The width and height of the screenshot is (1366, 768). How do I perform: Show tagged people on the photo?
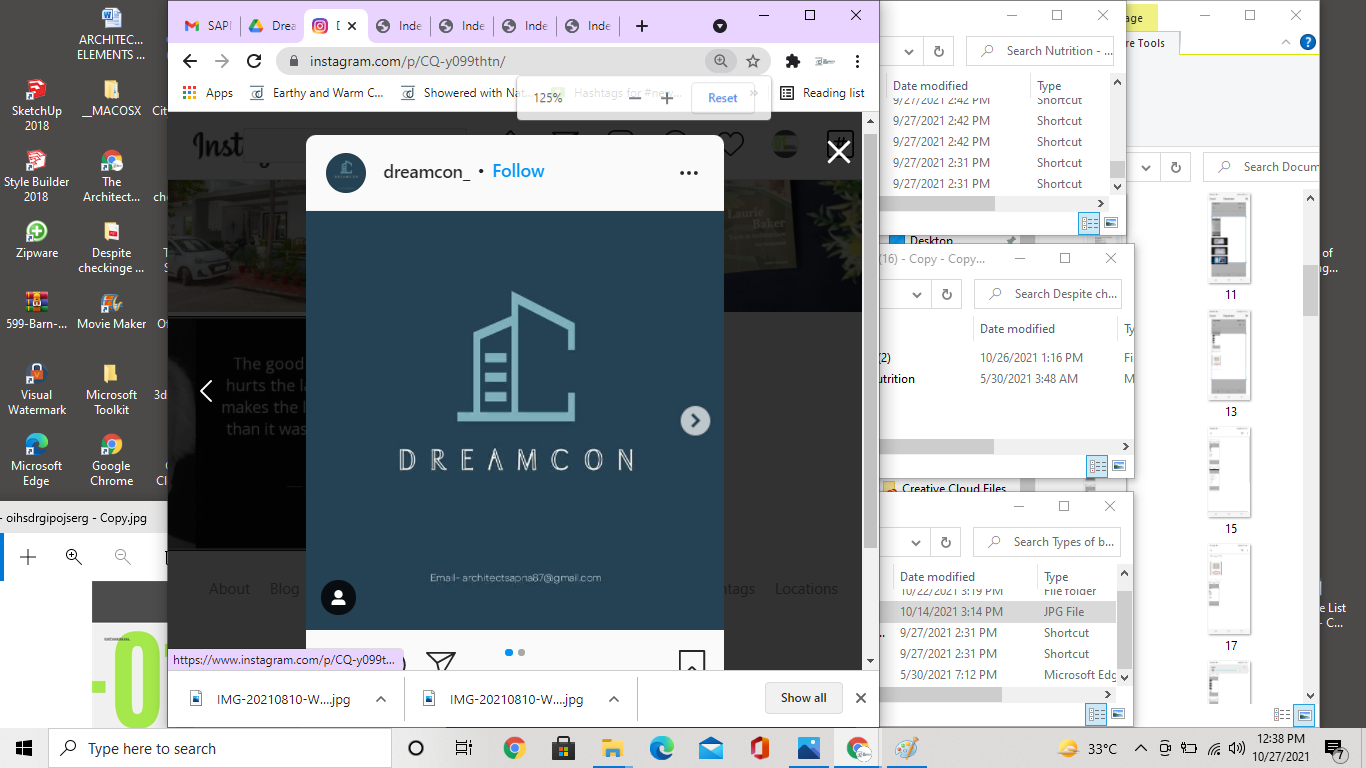[338, 598]
